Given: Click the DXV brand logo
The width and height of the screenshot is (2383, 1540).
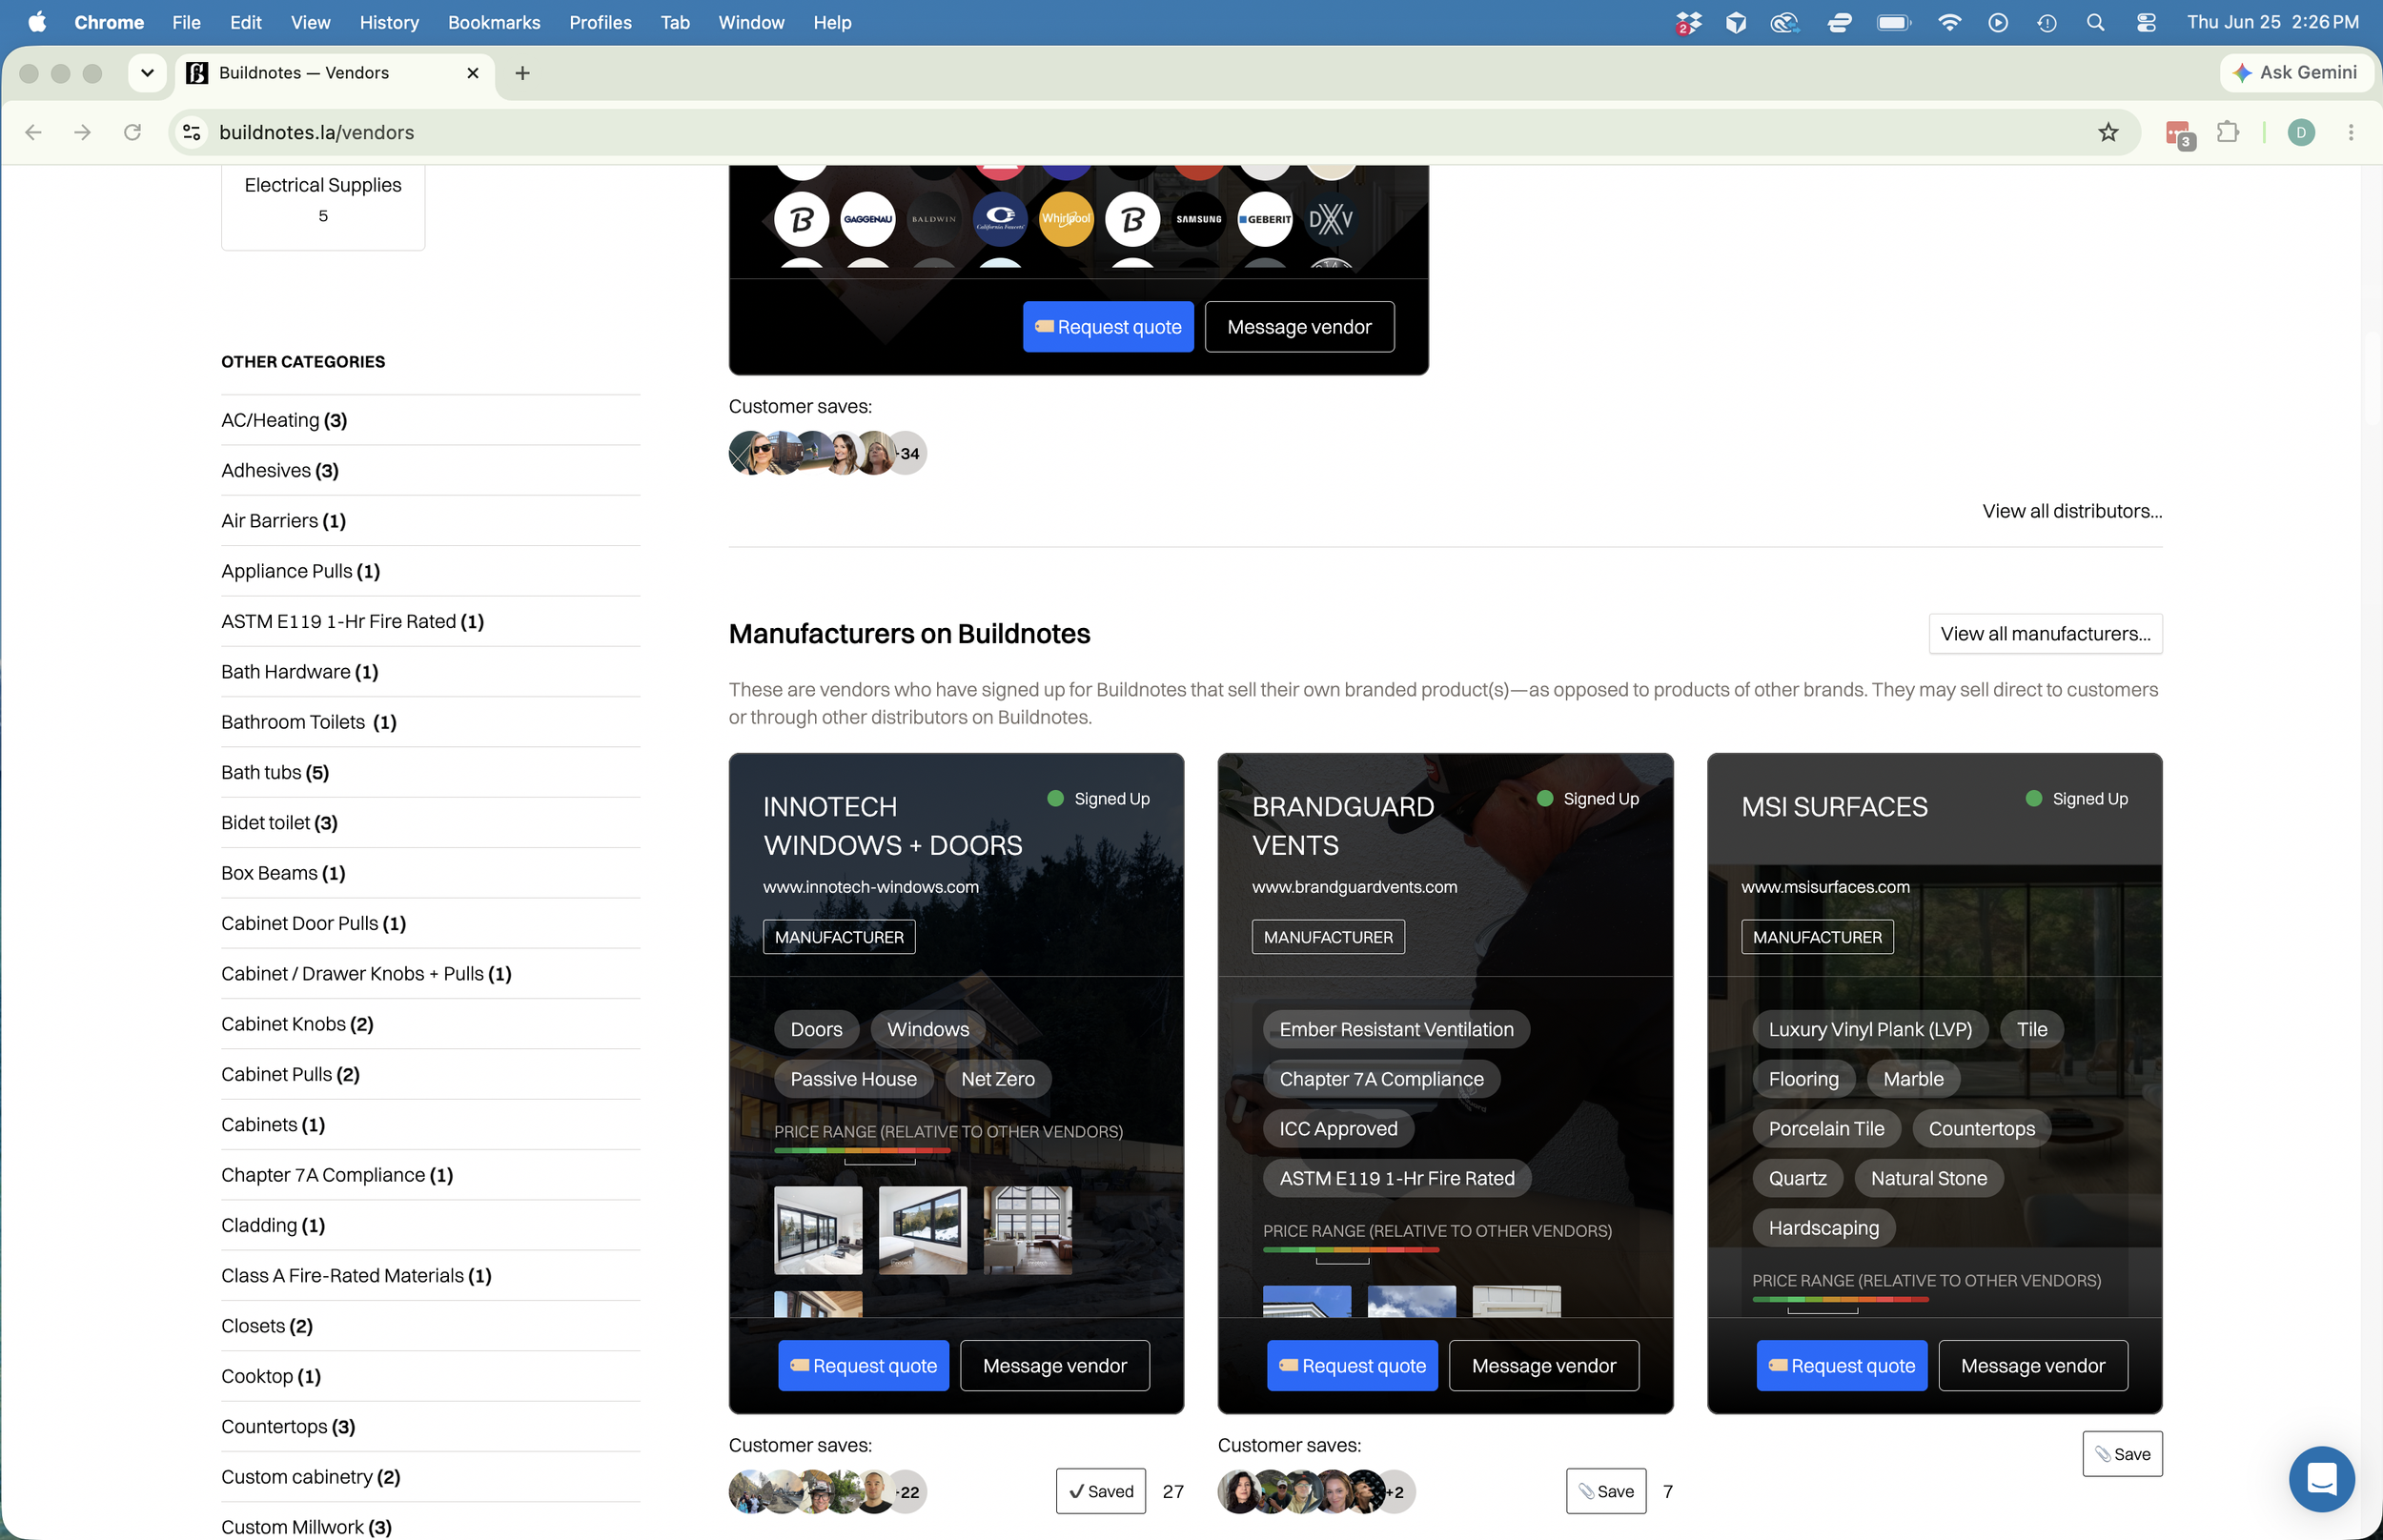Looking at the screenshot, I should click(1331, 219).
